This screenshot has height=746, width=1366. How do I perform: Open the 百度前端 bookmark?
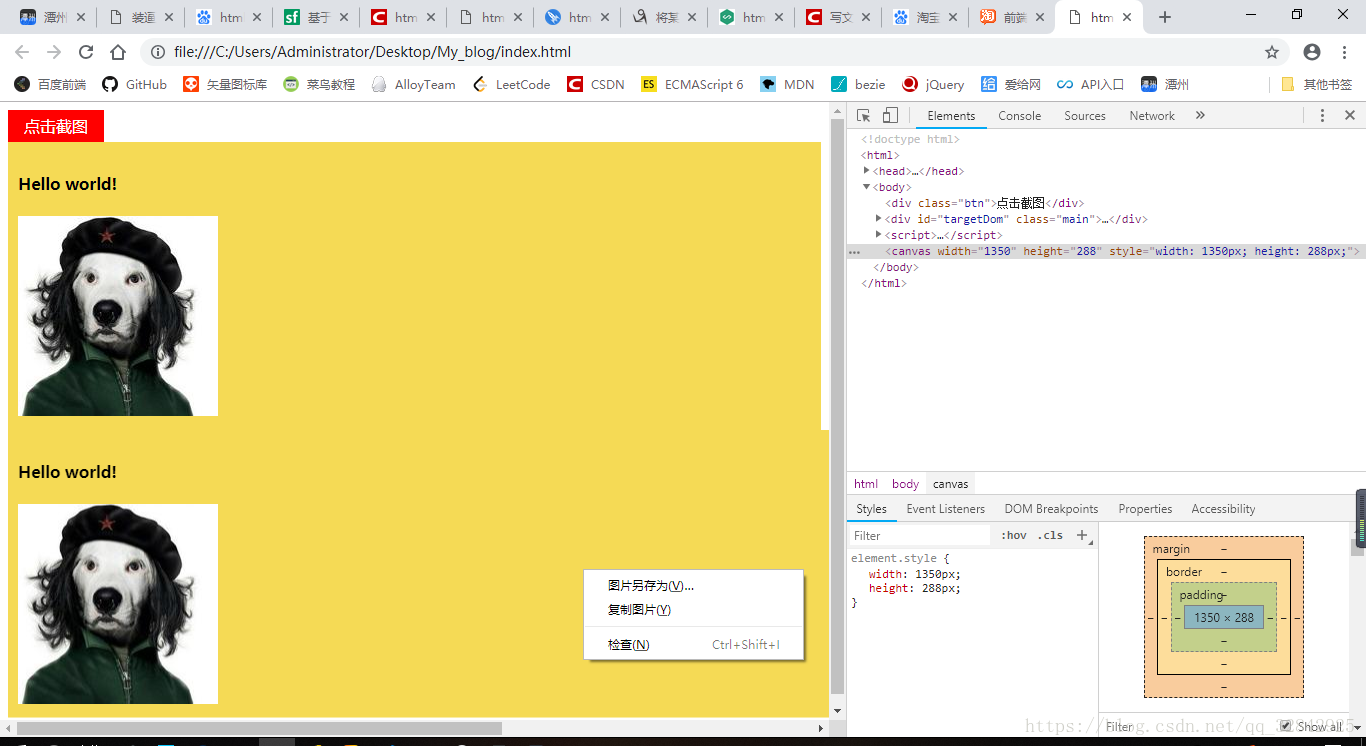50,85
